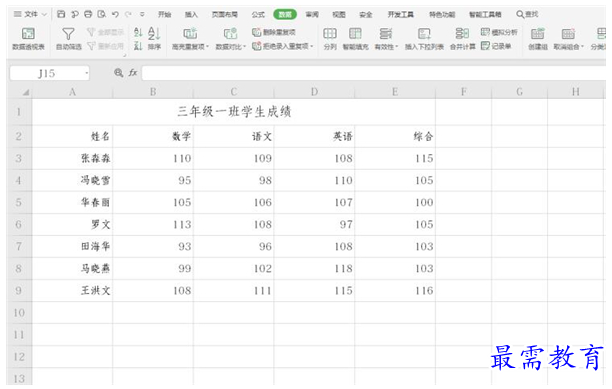
Task: Sort descending Z to A icon
Action: pos(138,46)
